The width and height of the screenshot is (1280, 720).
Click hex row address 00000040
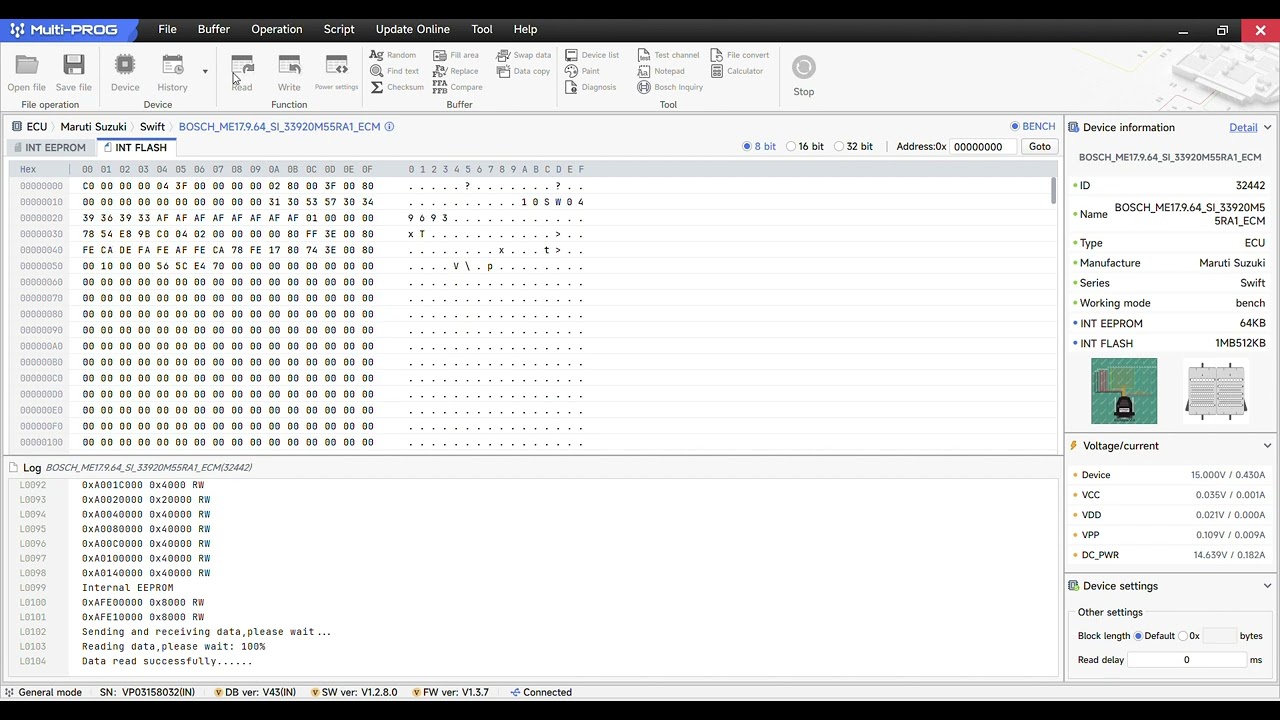pos(41,250)
